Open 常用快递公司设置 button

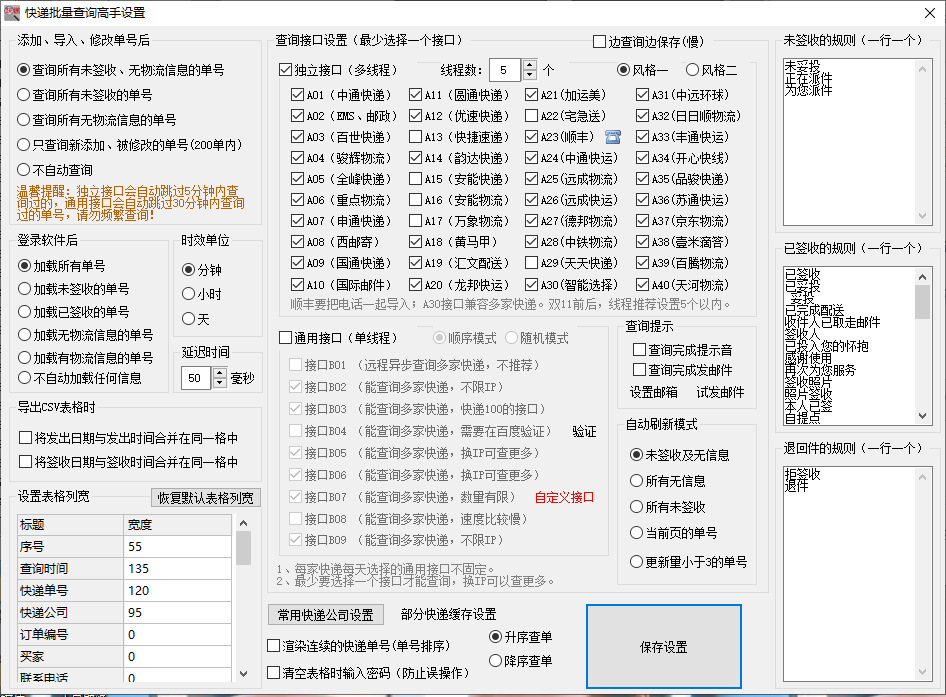326,615
